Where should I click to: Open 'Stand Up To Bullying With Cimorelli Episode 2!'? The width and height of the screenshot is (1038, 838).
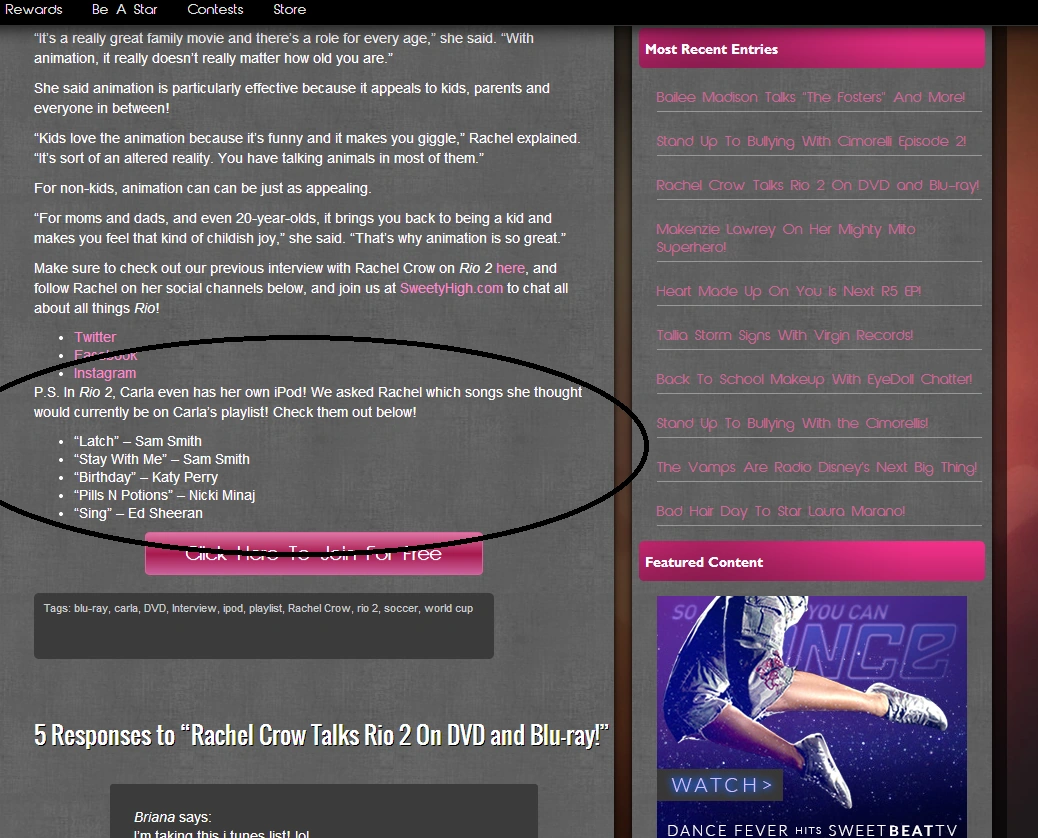click(810, 141)
